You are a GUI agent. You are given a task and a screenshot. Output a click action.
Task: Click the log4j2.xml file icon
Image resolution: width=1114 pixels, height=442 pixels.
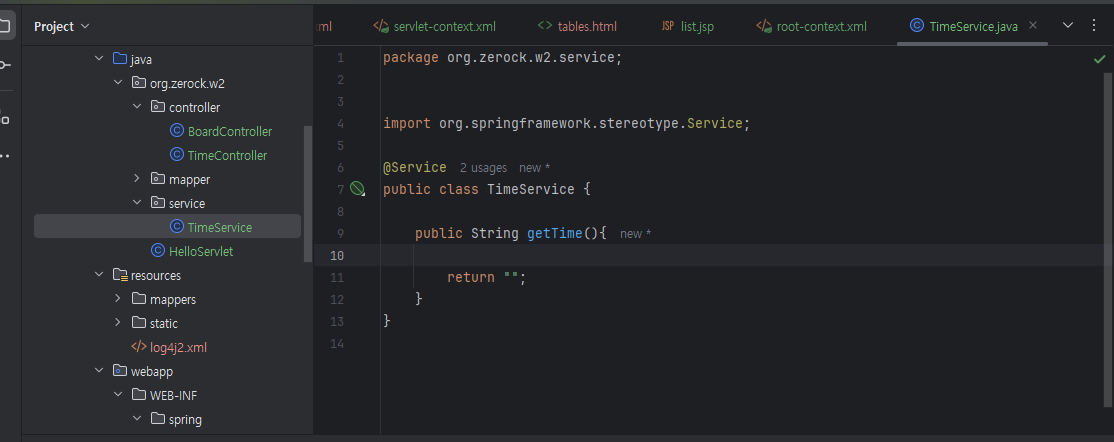point(139,347)
